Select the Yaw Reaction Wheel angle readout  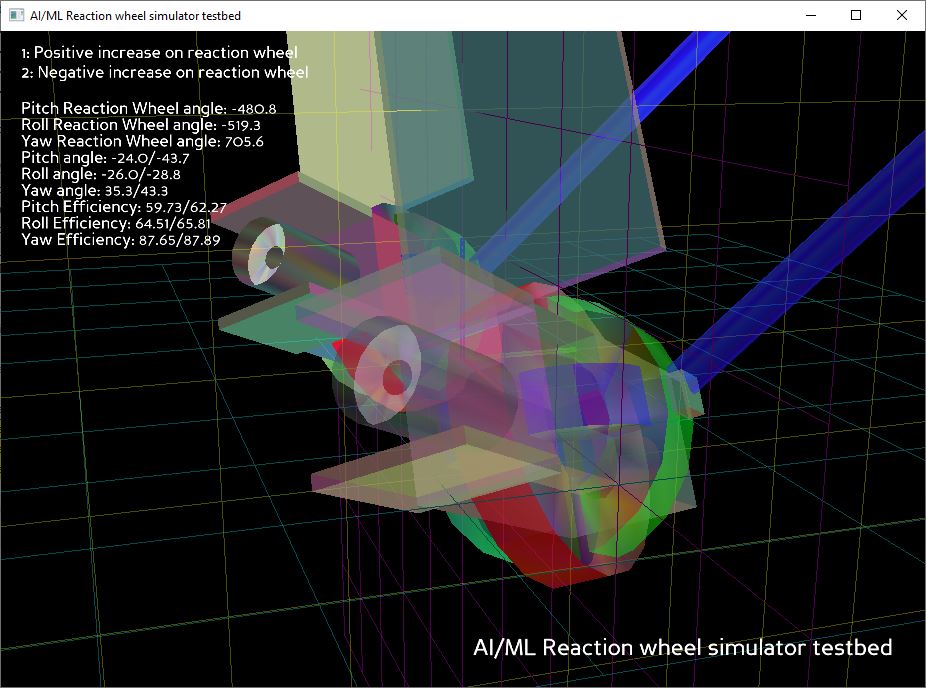click(x=142, y=142)
